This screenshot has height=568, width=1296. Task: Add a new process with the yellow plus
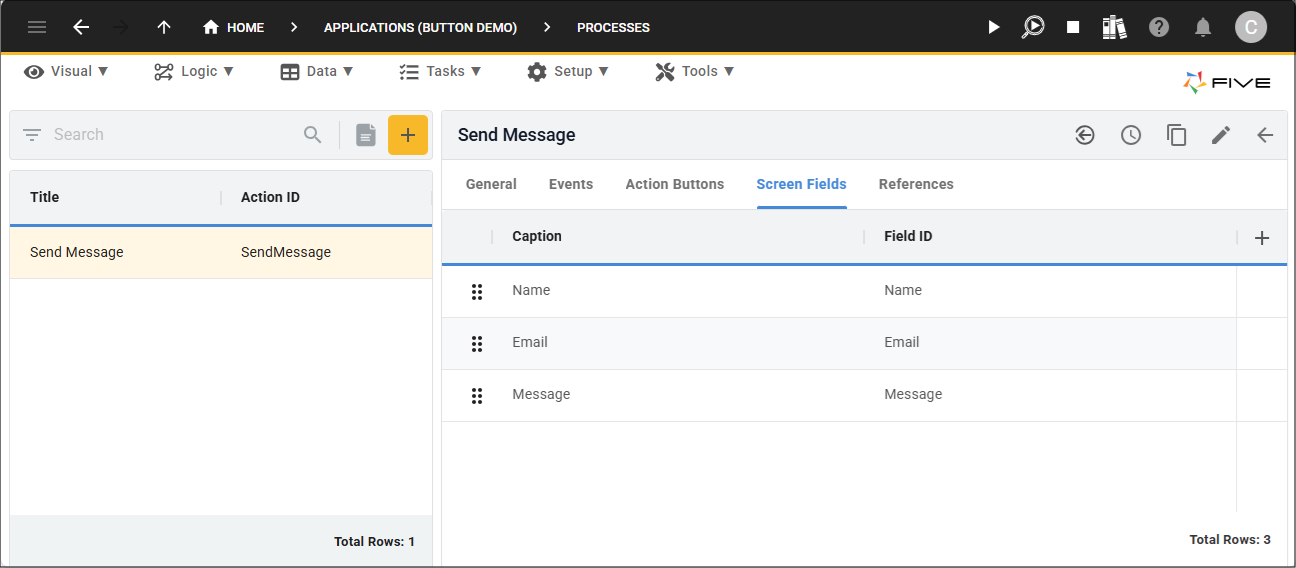click(x=408, y=135)
